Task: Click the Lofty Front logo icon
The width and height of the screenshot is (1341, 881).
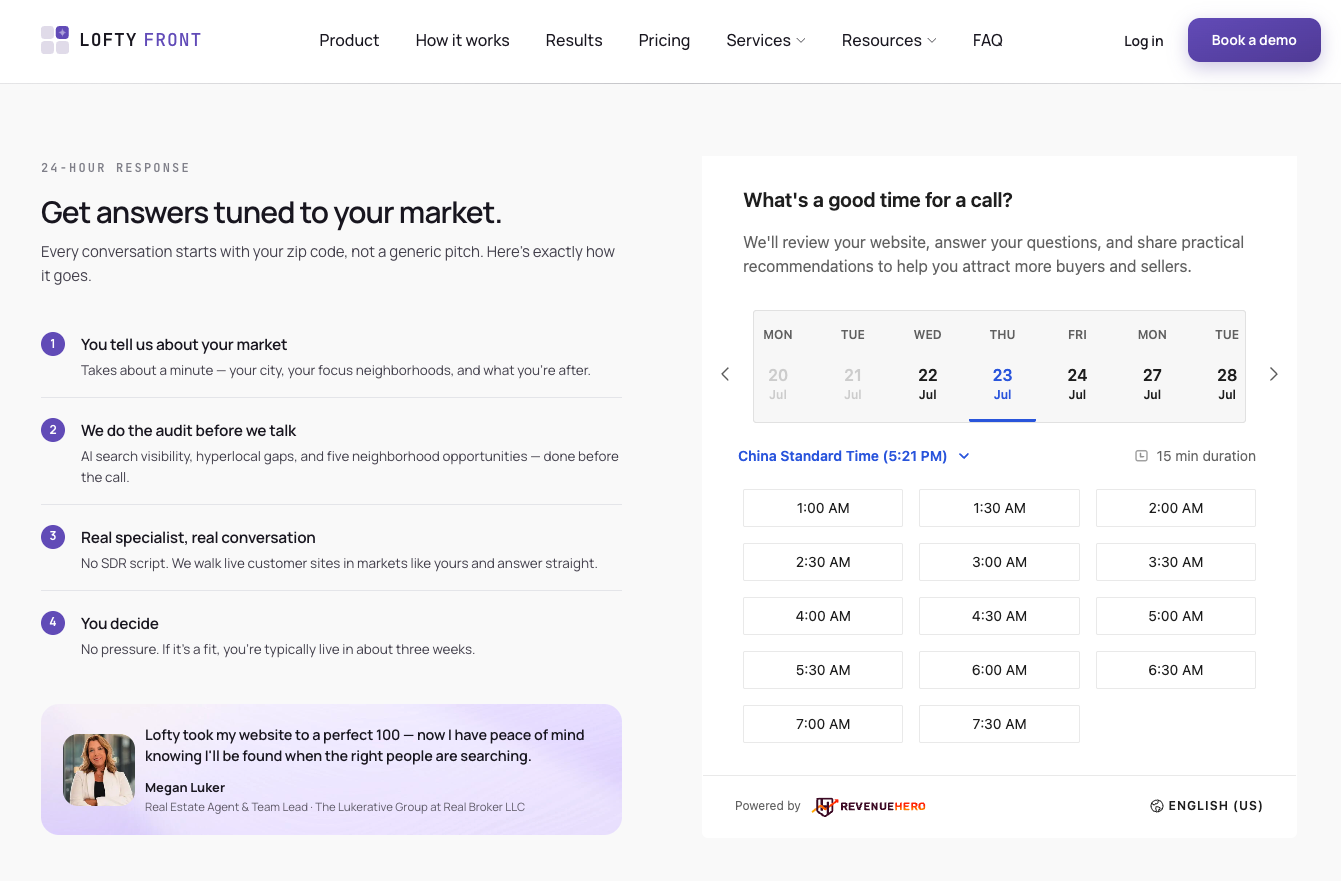Action: coord(55,40)
